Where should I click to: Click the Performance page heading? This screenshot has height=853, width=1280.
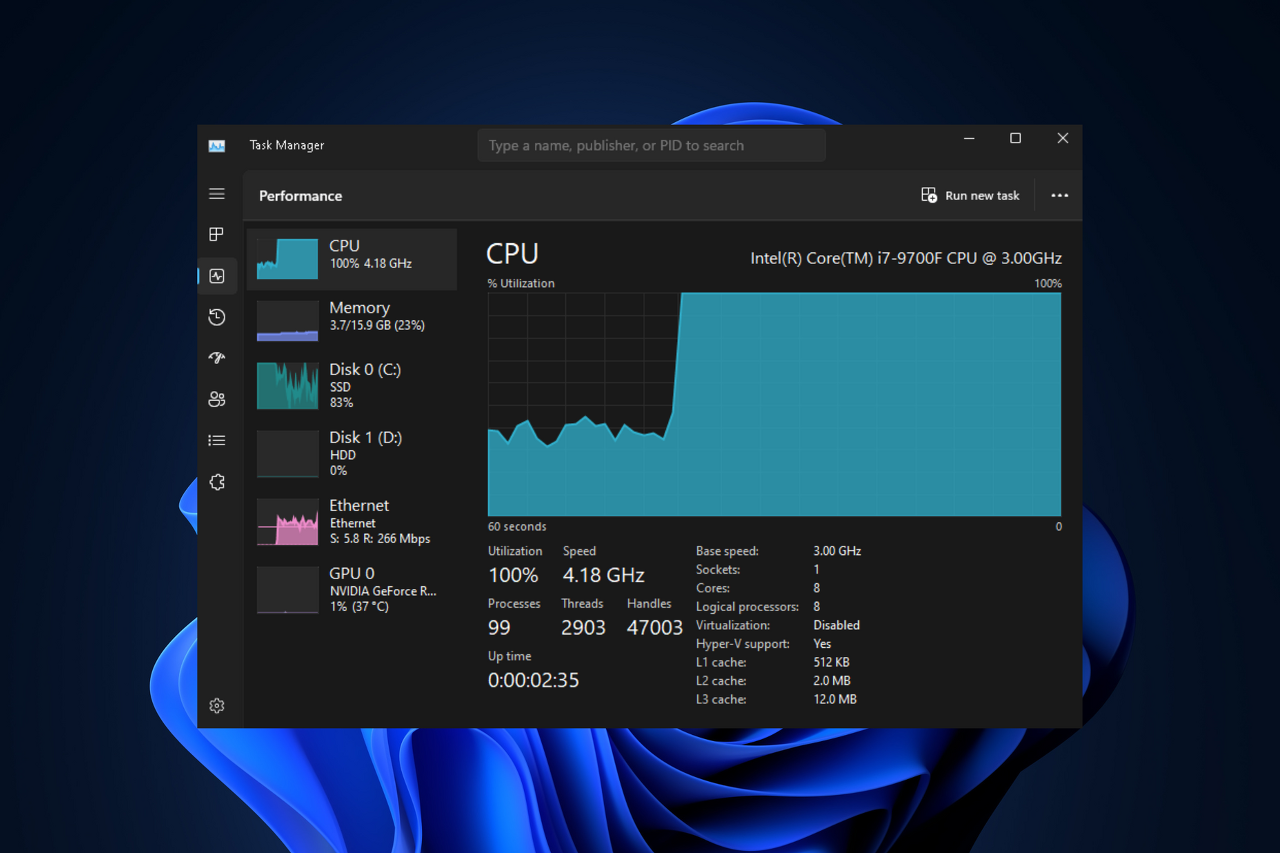pyautogui.click(x=300, y=196)
